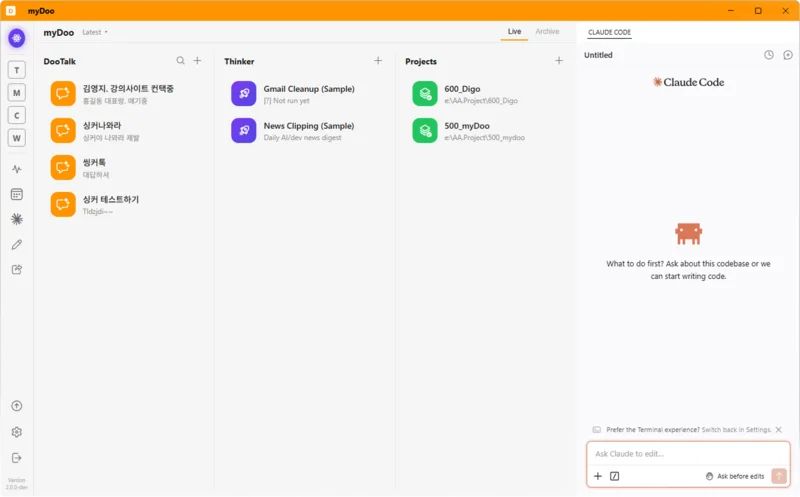The height and width of the screenshot is (497, 800).
Task: Click the search icon in DooTalk
Action: (181, 61)
